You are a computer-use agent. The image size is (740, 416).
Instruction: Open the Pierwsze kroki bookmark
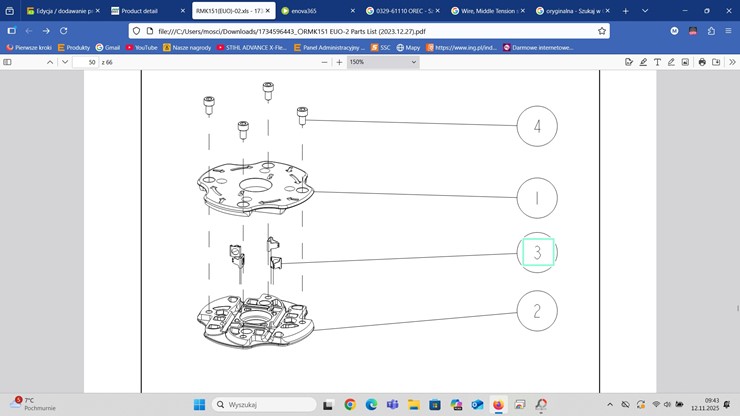29,47
